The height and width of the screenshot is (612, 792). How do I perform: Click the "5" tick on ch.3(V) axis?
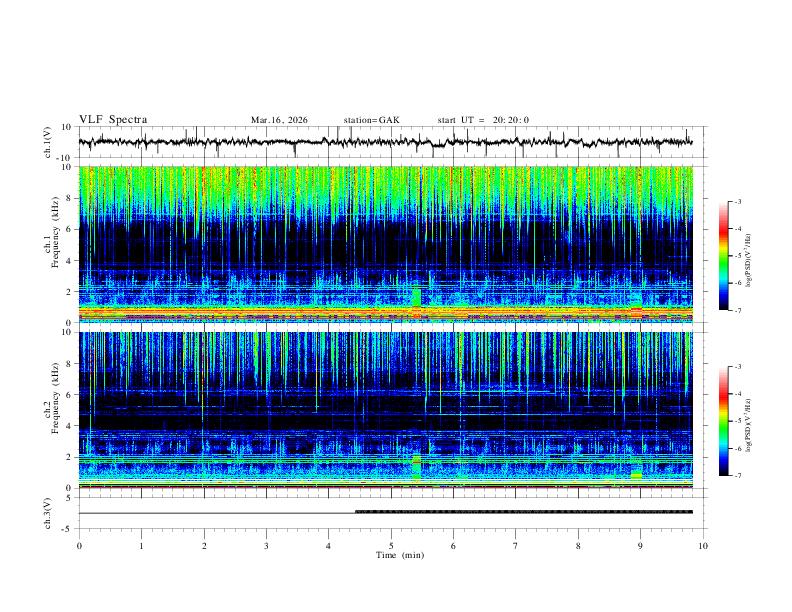point(70,498)
